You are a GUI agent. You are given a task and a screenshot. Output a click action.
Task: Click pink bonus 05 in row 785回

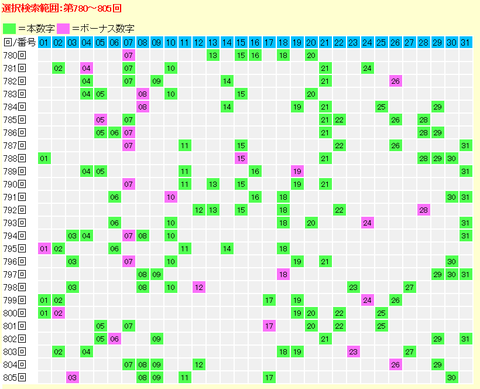point(100,120)
